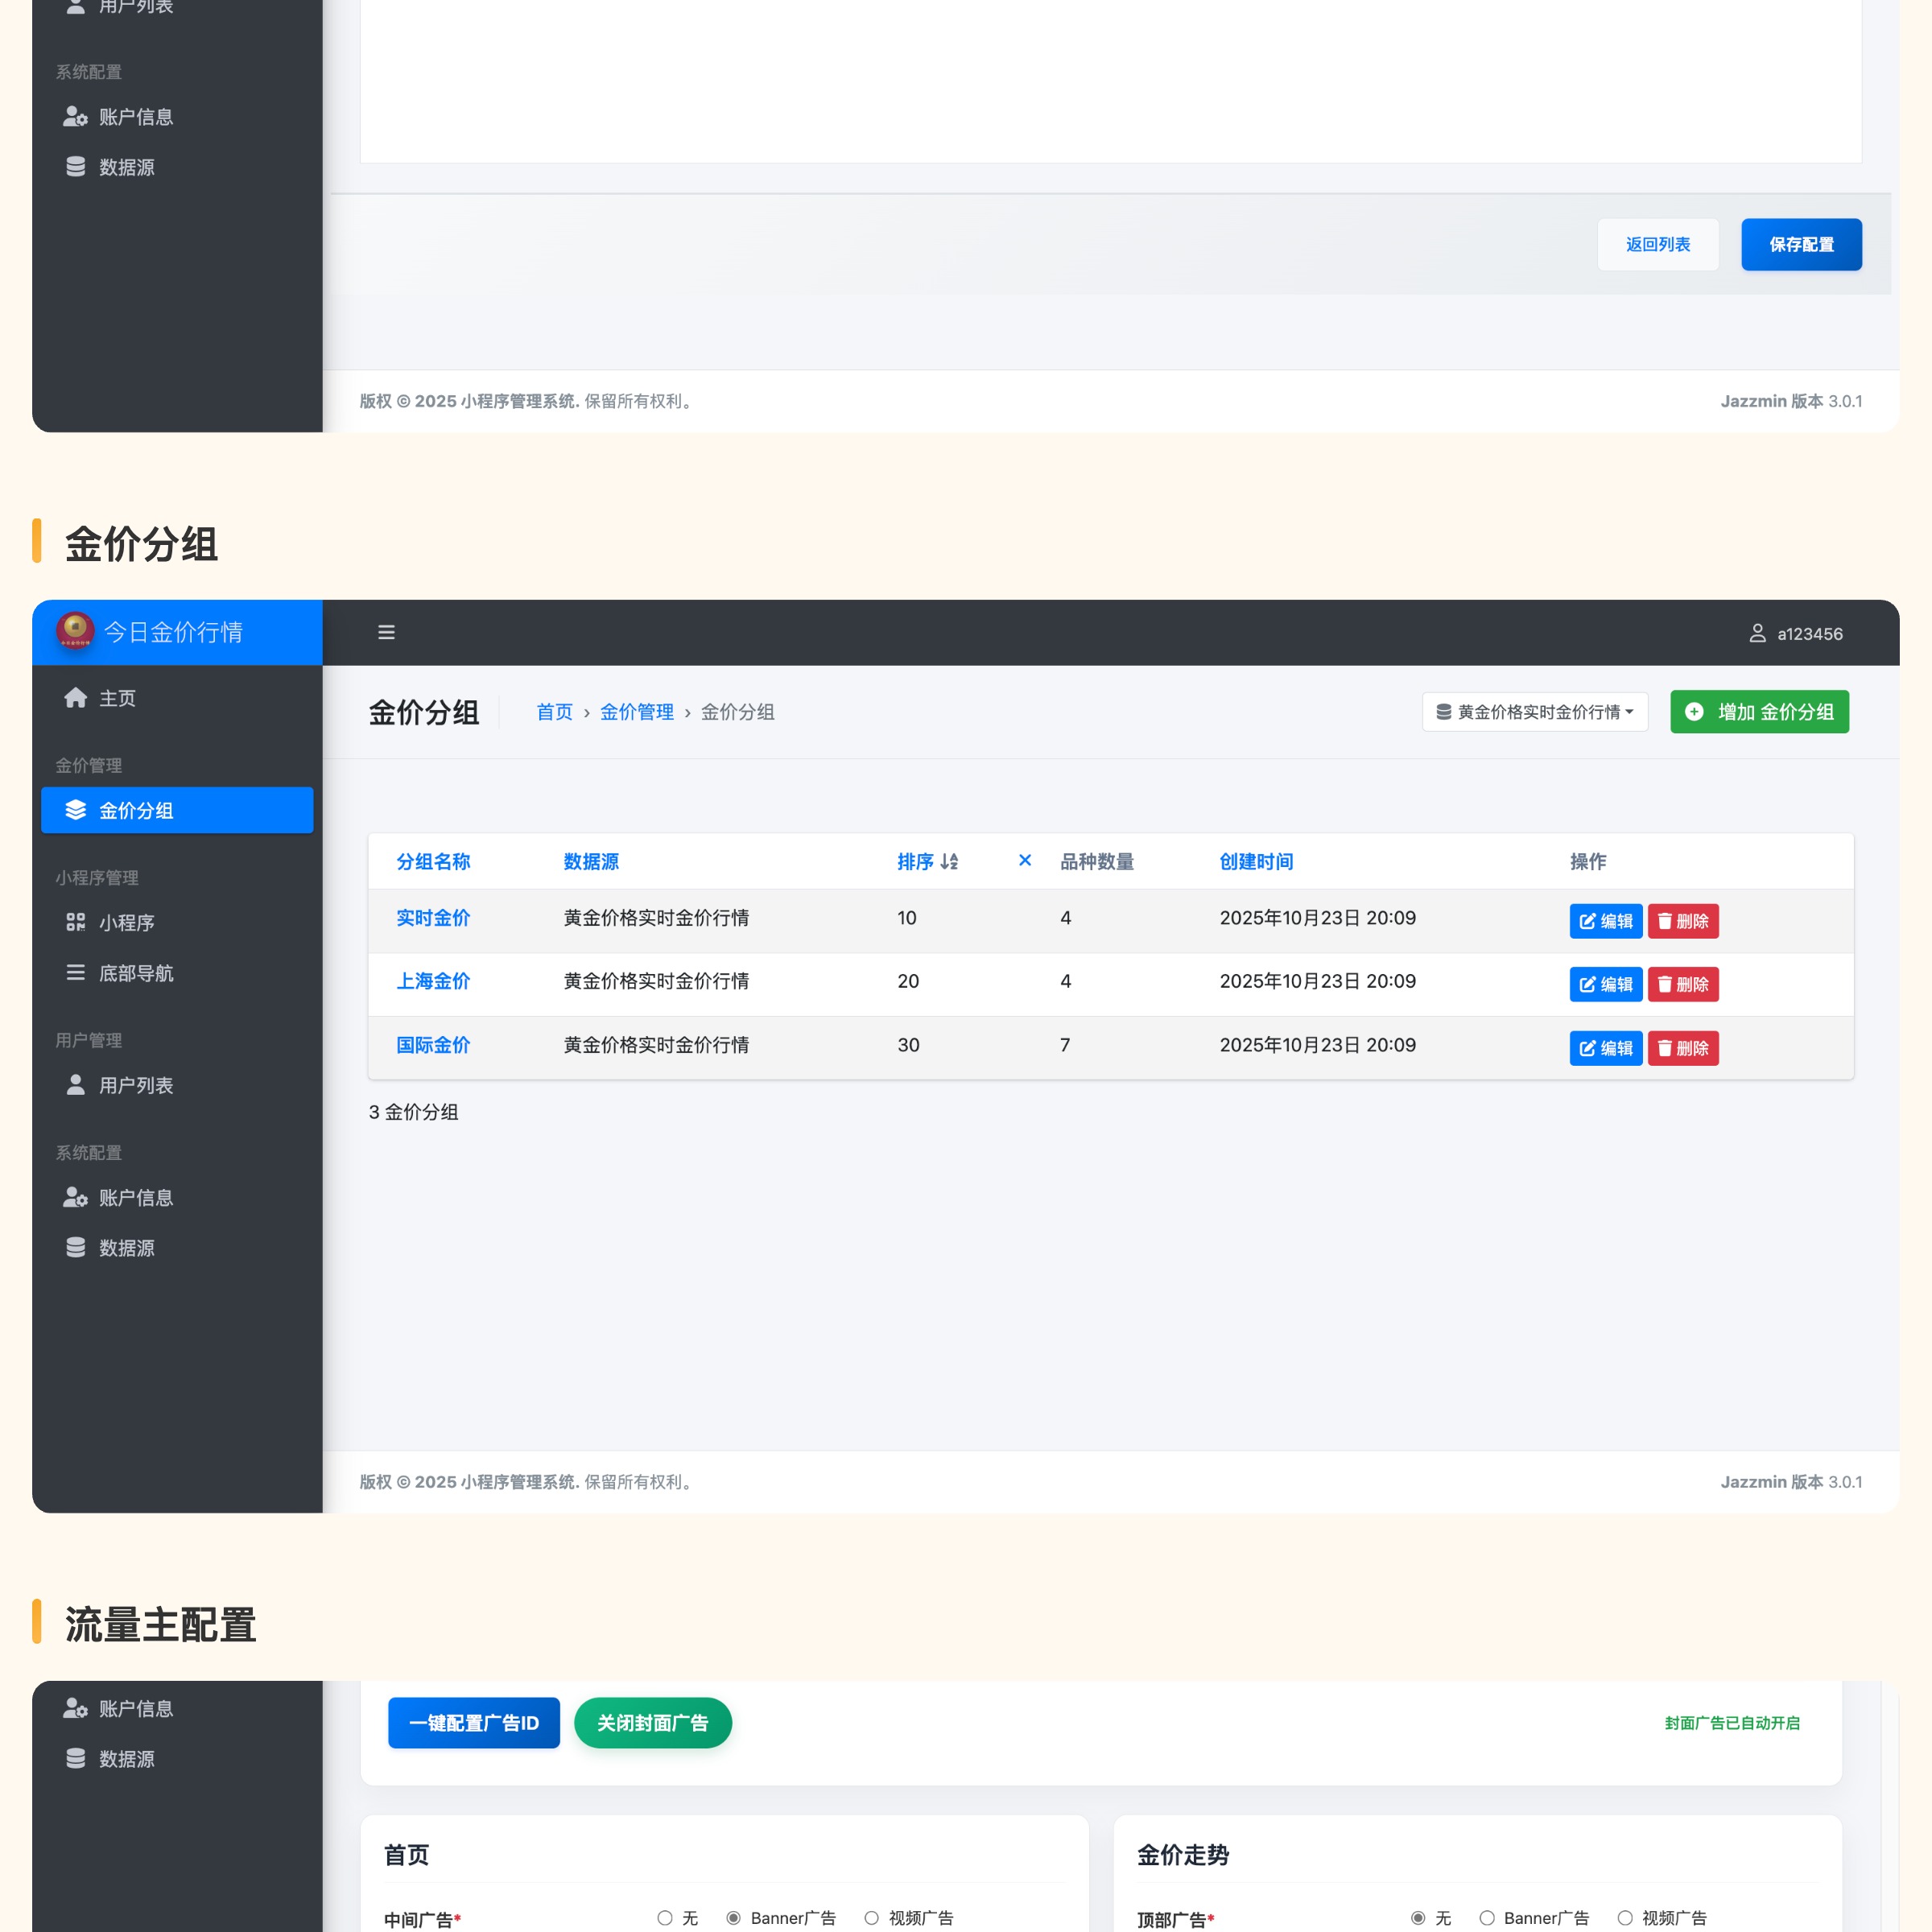Expand the 黄金价格实时金价行情 data source dropdown
The image size is (1932, 1932).
pyautogui.click(x=1534, y=712)
